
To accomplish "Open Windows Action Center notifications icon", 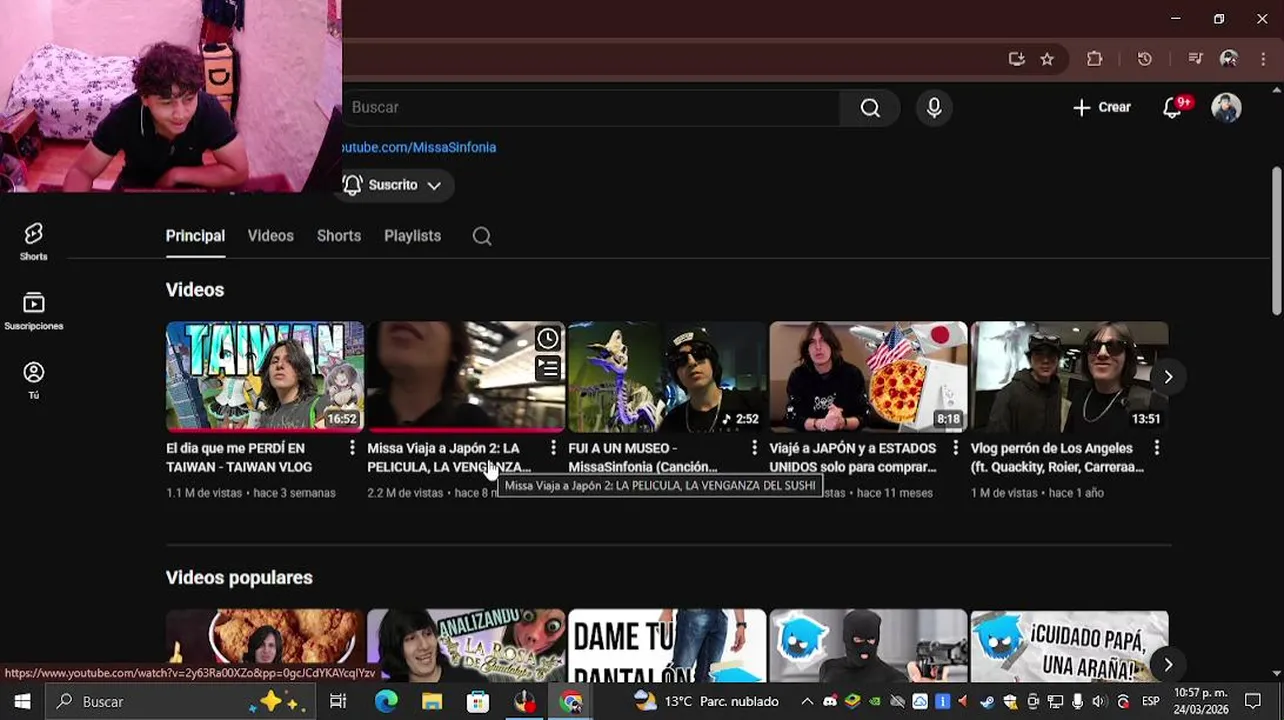I will click(x=1253, y=701).
